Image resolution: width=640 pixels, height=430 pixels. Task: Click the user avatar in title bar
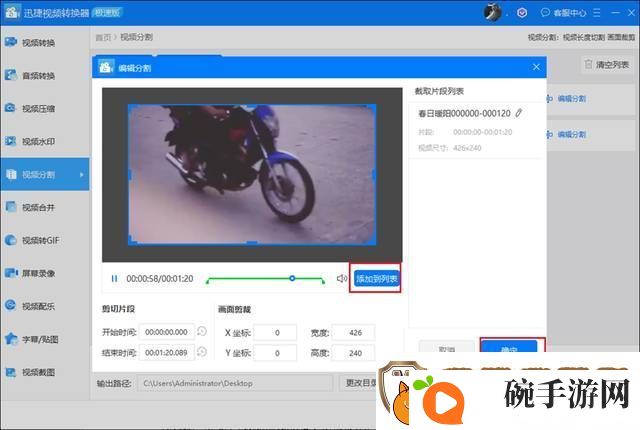click(x=493, y=12)
